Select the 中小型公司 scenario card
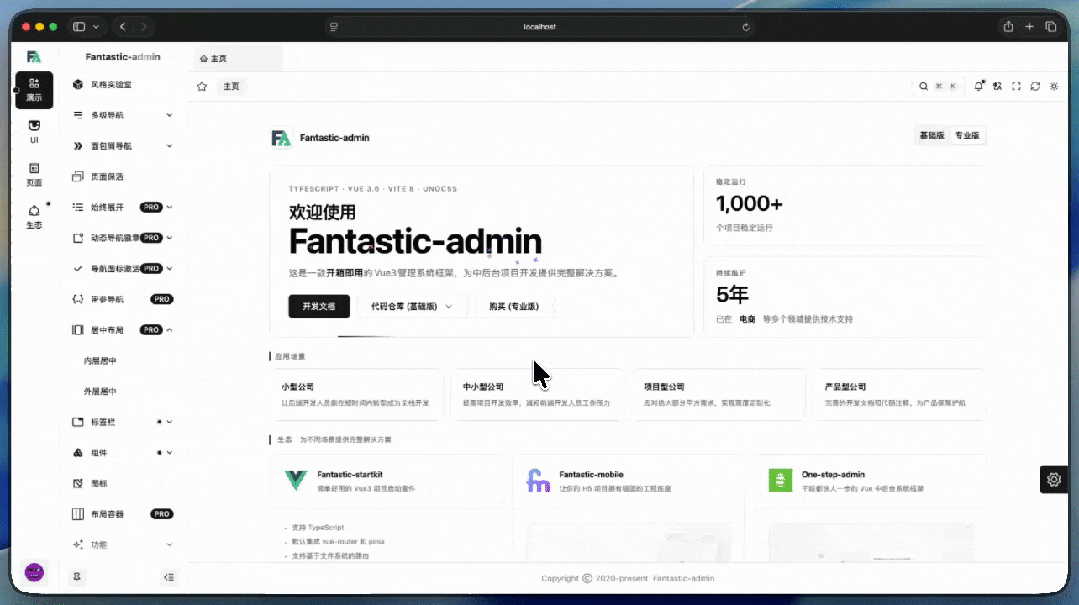The height and width of the screenshot is (605, 1079). [538, 394]
